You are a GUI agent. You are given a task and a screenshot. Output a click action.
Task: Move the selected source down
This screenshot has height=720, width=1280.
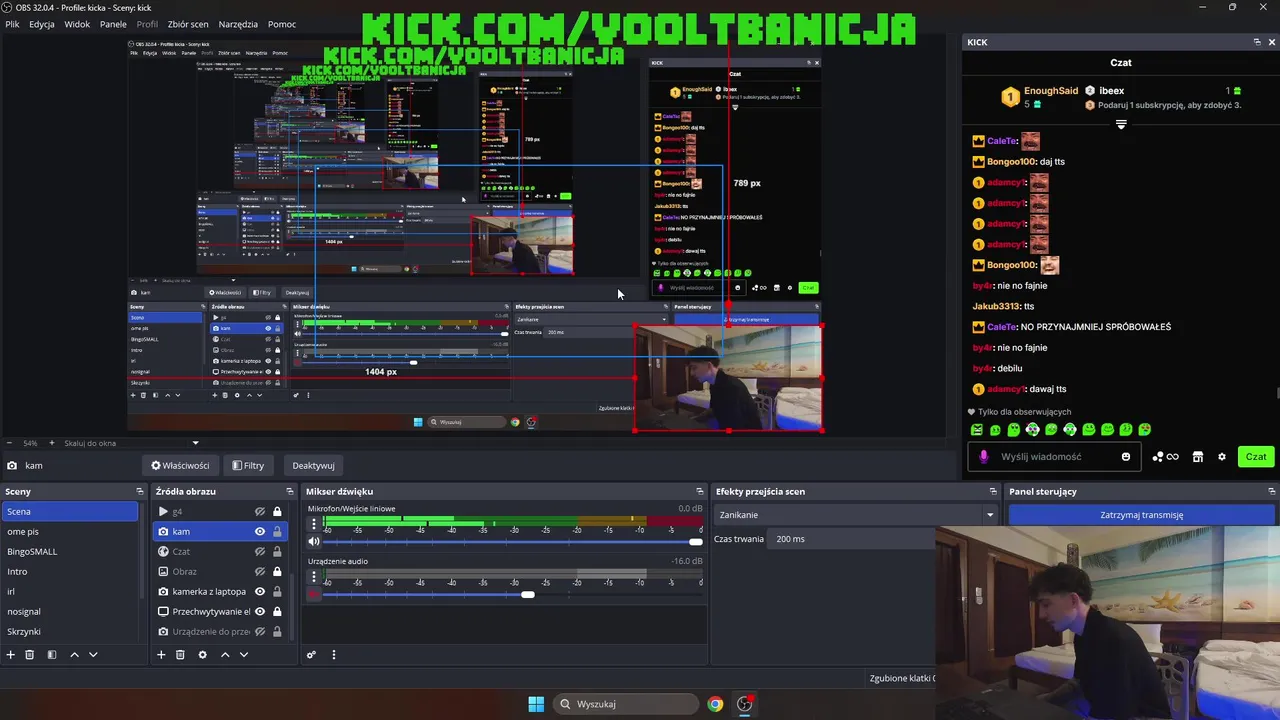click(x=244, y=655)
